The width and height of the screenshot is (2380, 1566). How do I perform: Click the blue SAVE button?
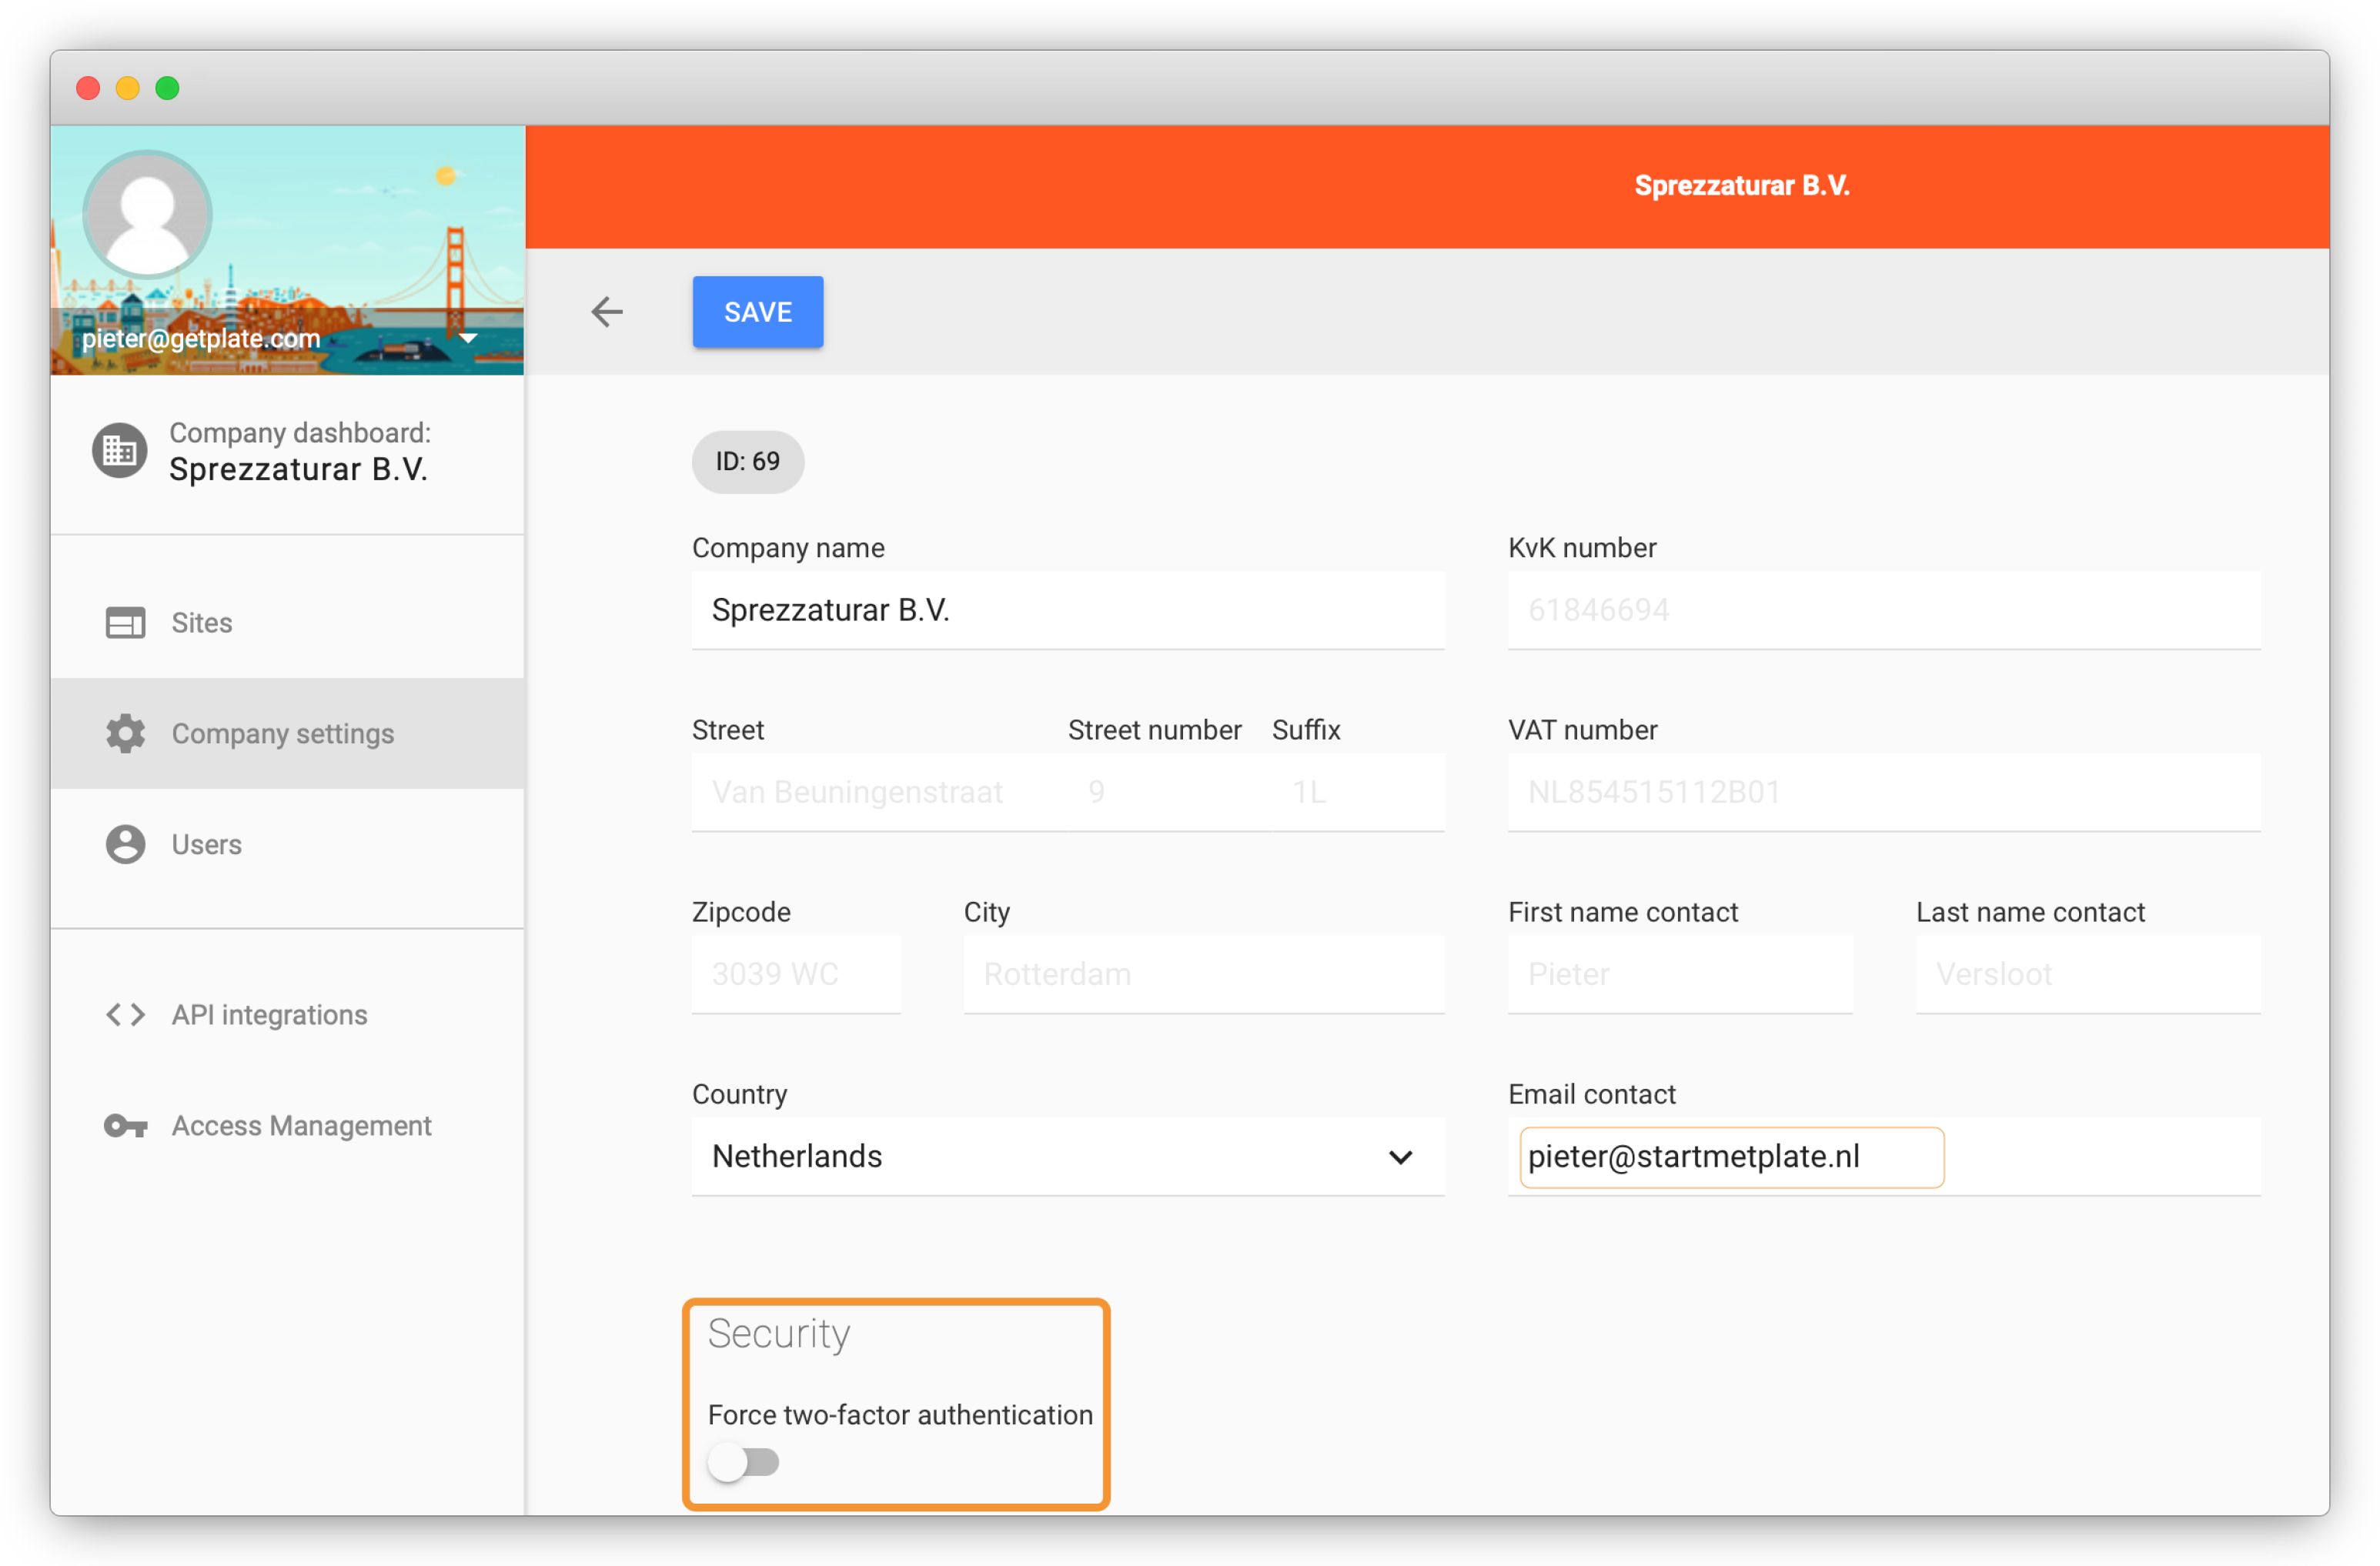(758, 312)
